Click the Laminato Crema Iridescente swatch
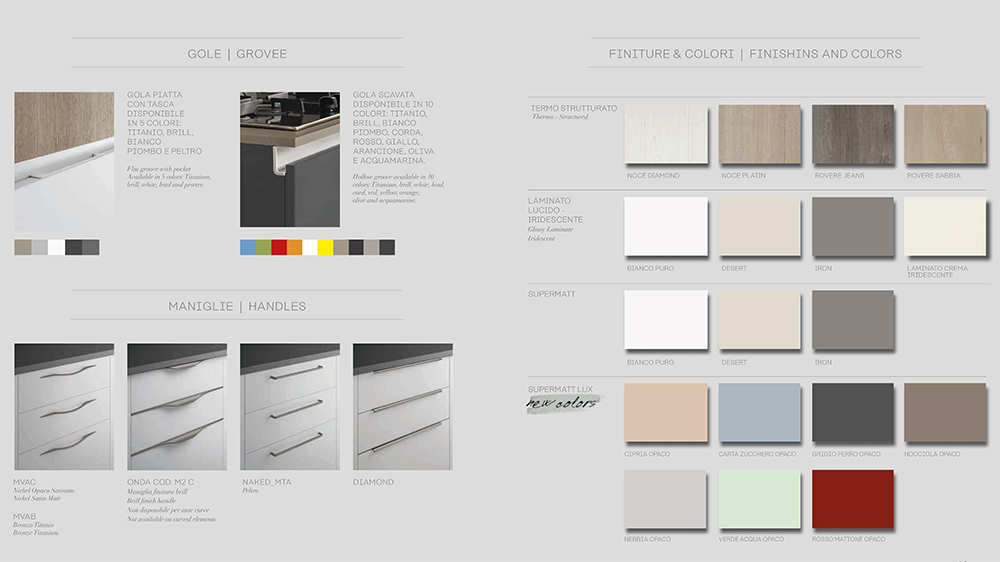Image resolution: width=1000 pixels, height=562 pixels. (945, 227)
